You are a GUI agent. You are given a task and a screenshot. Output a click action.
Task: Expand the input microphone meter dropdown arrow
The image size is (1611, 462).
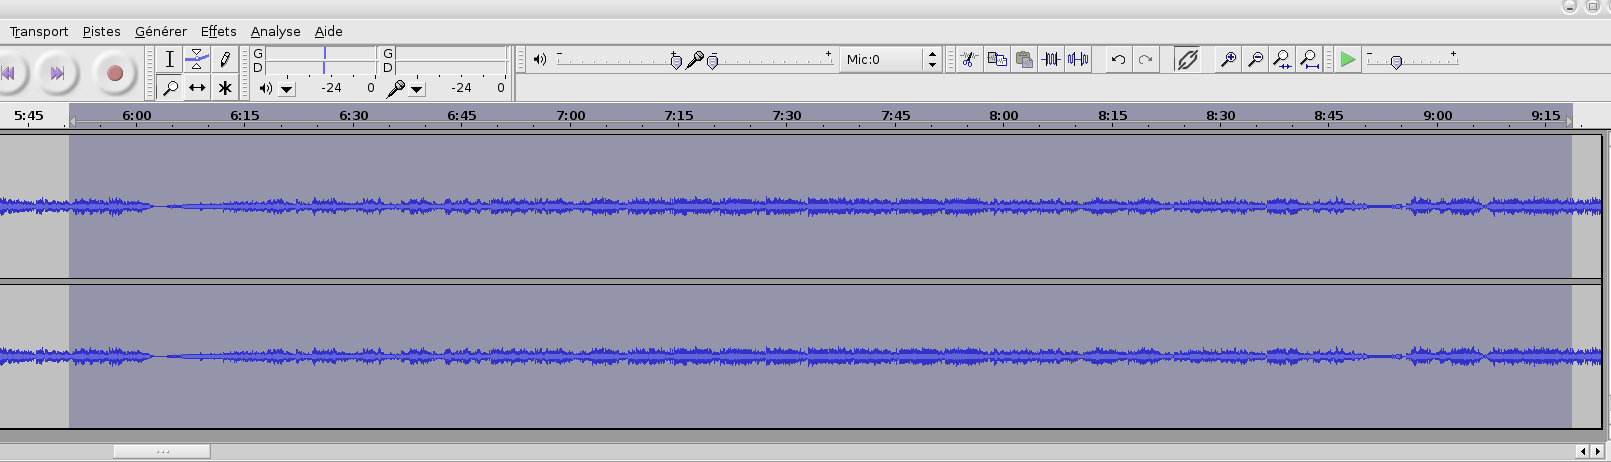click(x=417, y=89)
